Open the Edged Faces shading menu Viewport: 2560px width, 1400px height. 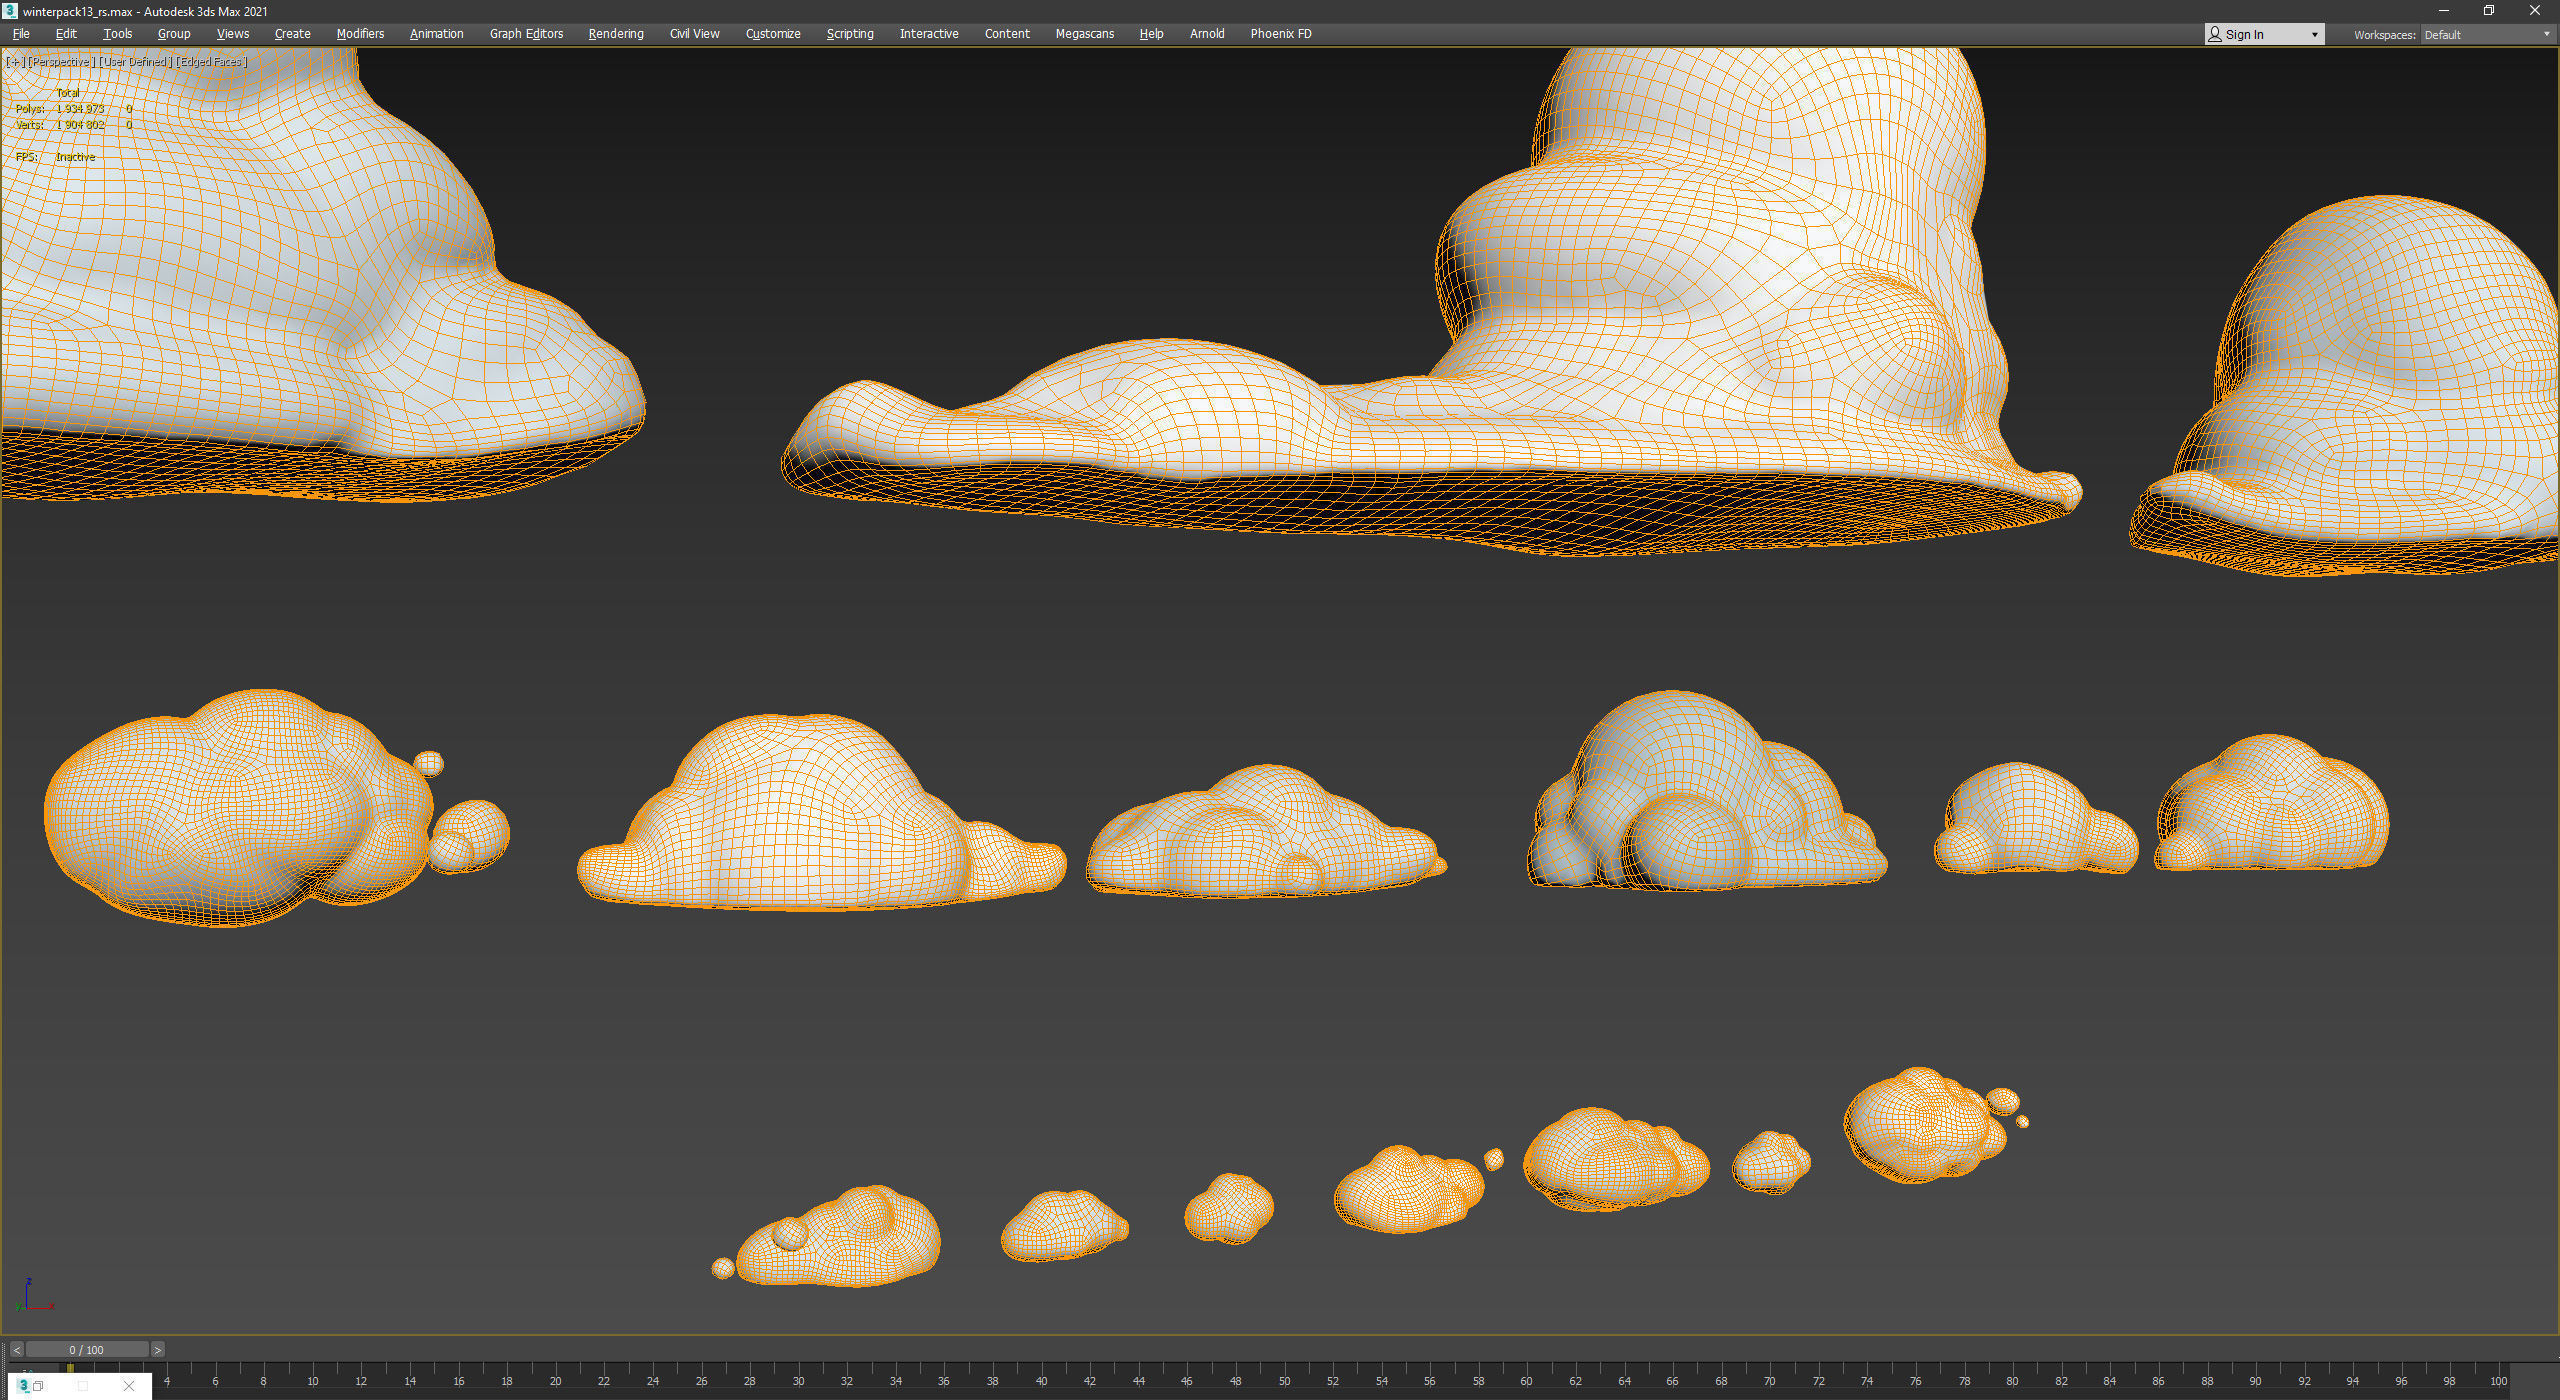(x=211, y=62)
